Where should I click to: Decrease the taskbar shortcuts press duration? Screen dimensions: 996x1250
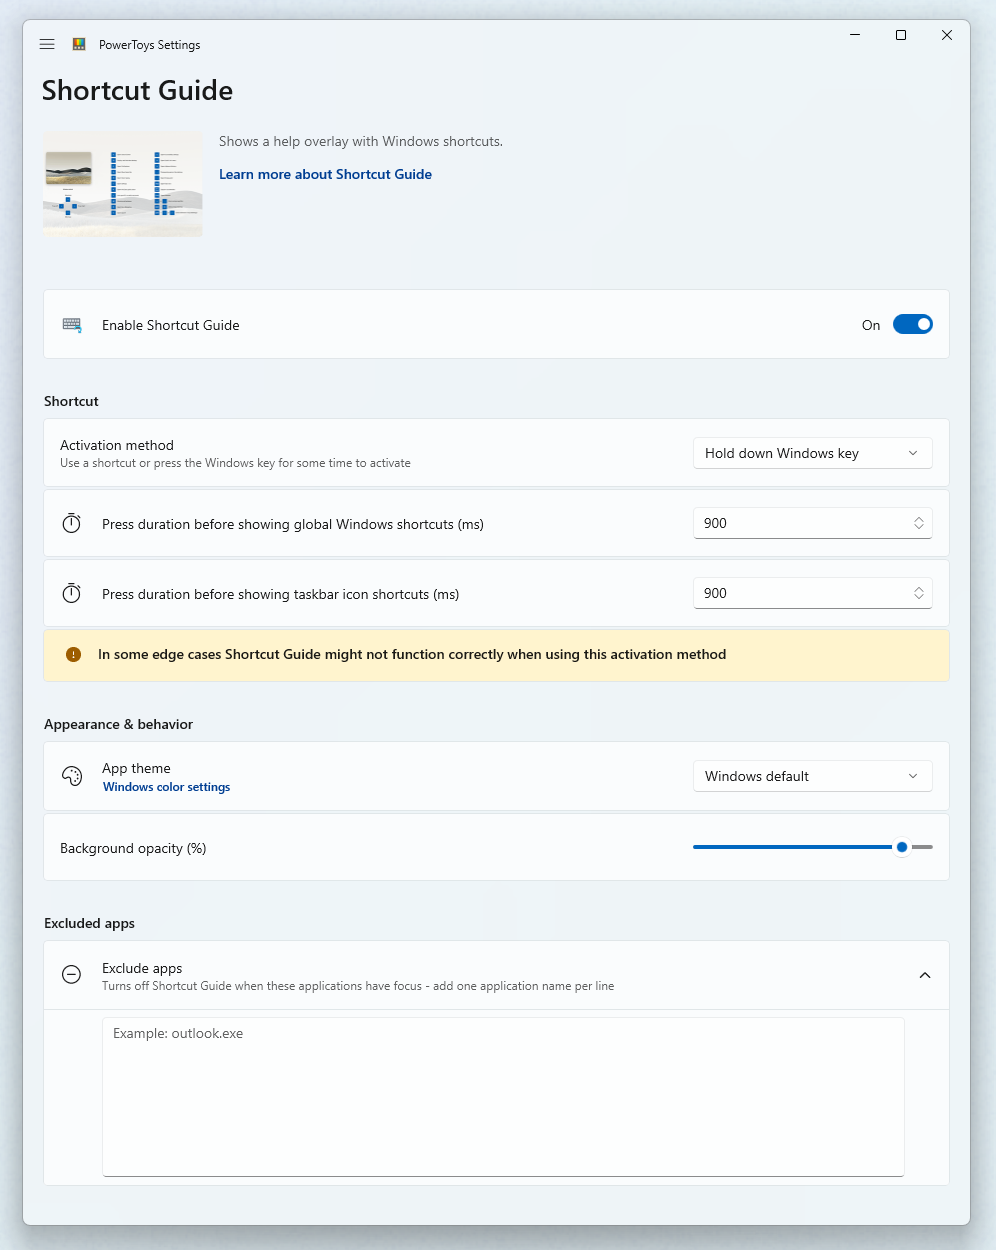click(918, 597)
